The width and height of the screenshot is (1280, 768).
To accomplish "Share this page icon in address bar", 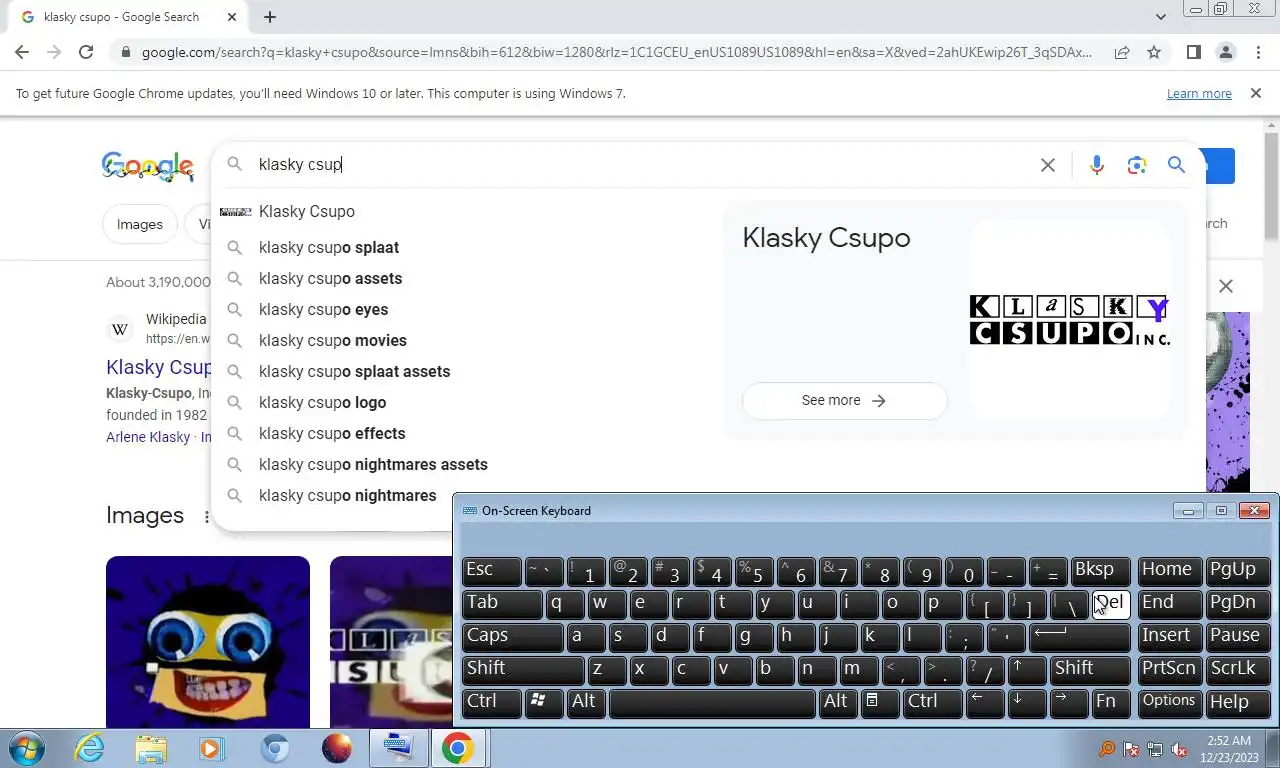I will click(1122, 52).
